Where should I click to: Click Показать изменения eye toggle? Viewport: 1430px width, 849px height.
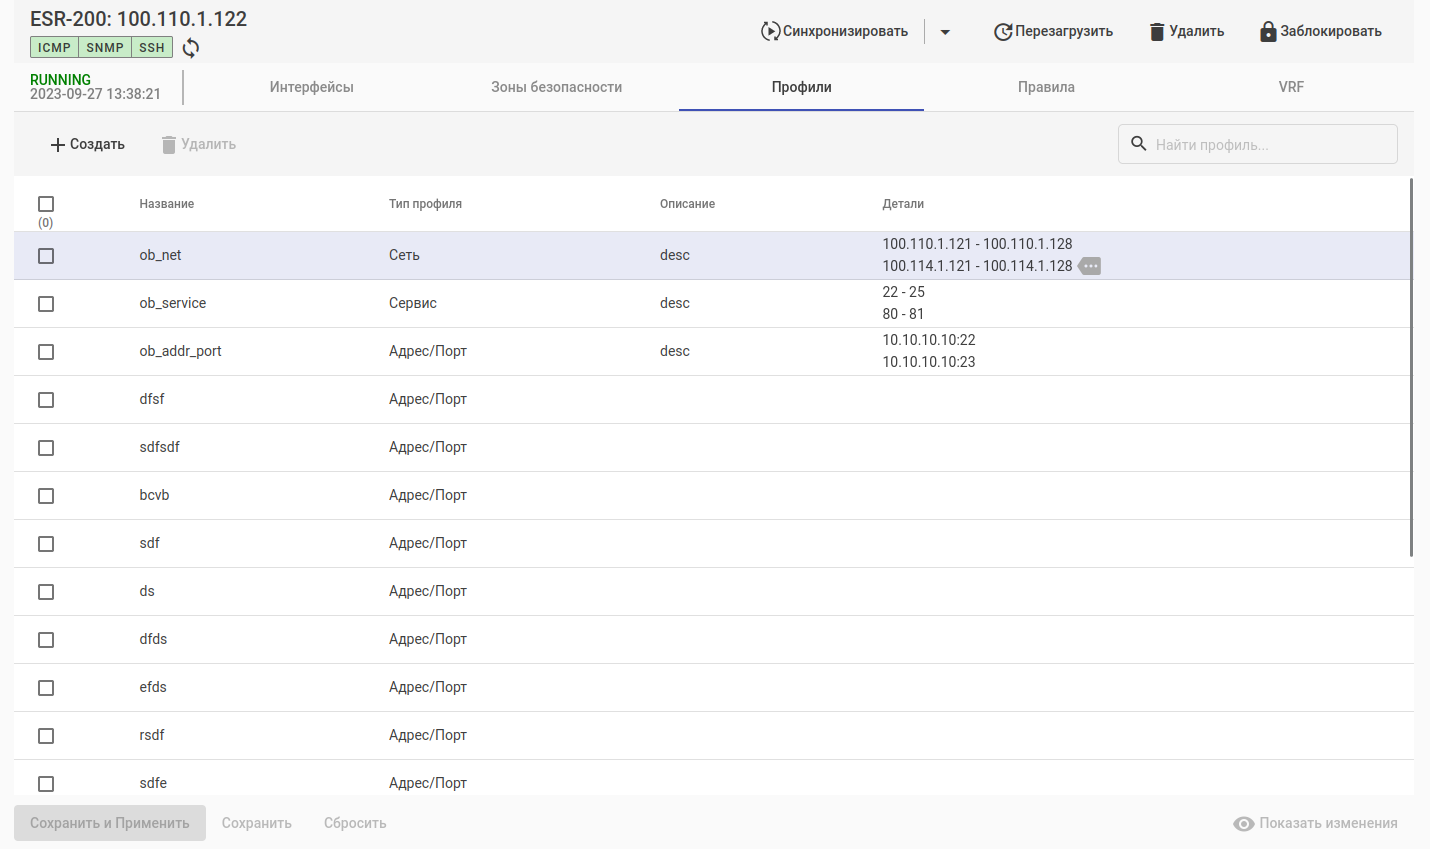1243,824
